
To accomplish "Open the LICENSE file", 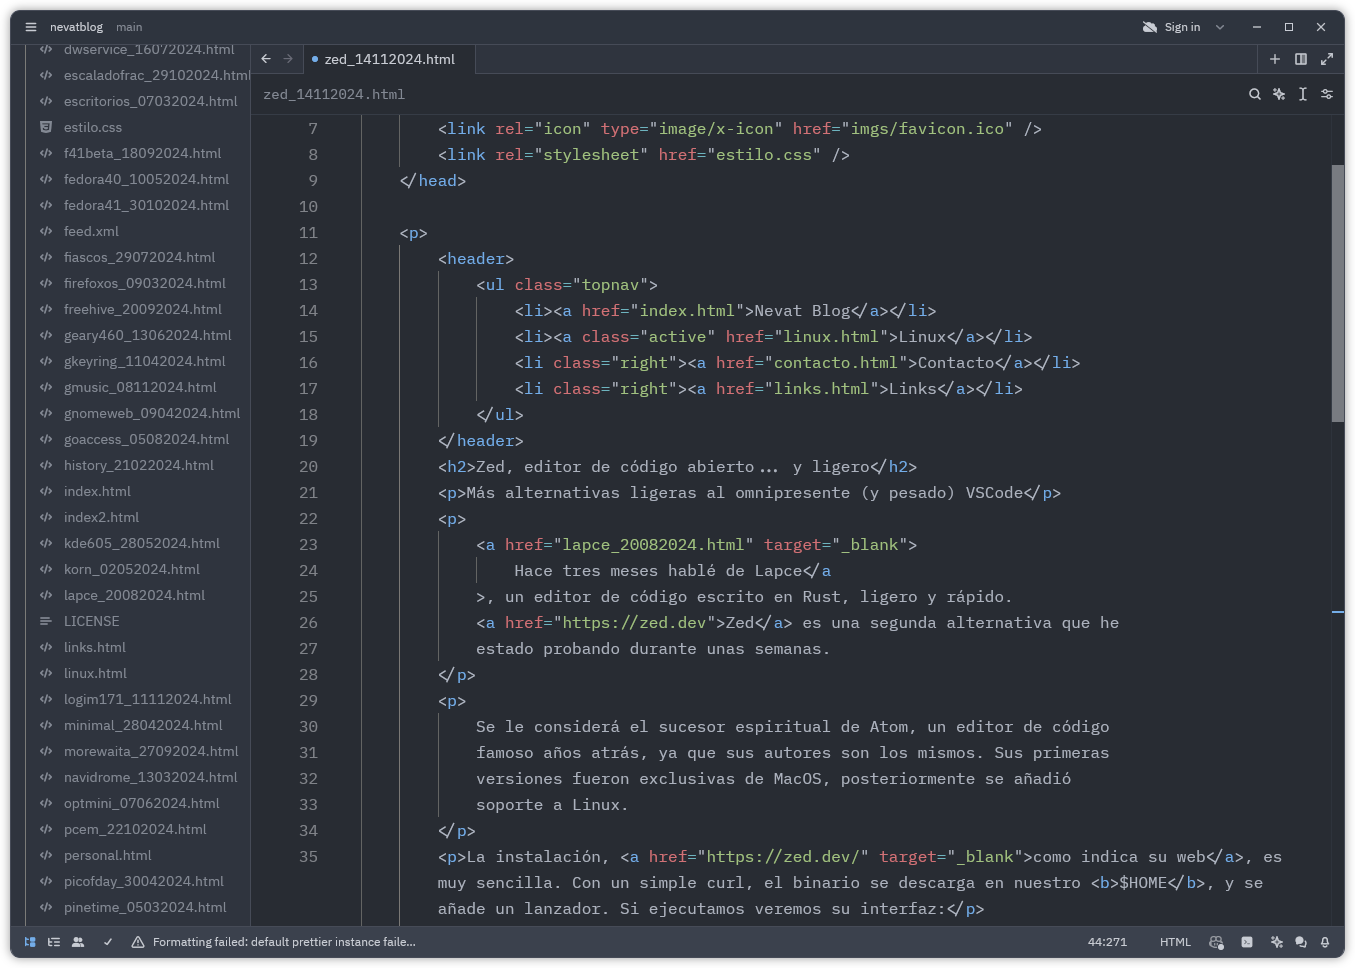I will [91, 621].
